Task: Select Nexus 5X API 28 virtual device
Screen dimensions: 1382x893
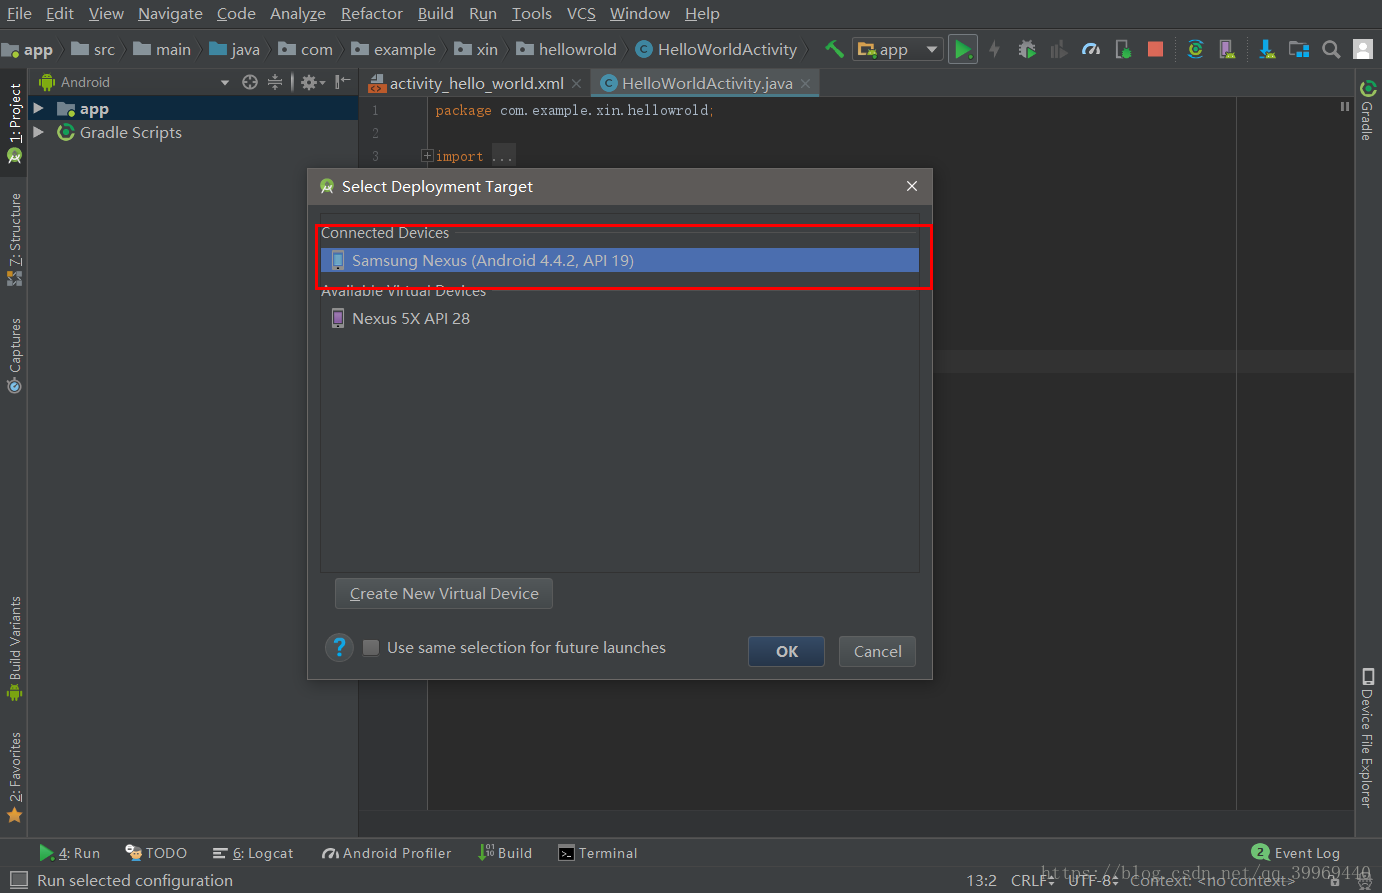Action: (x=620, y=318)
